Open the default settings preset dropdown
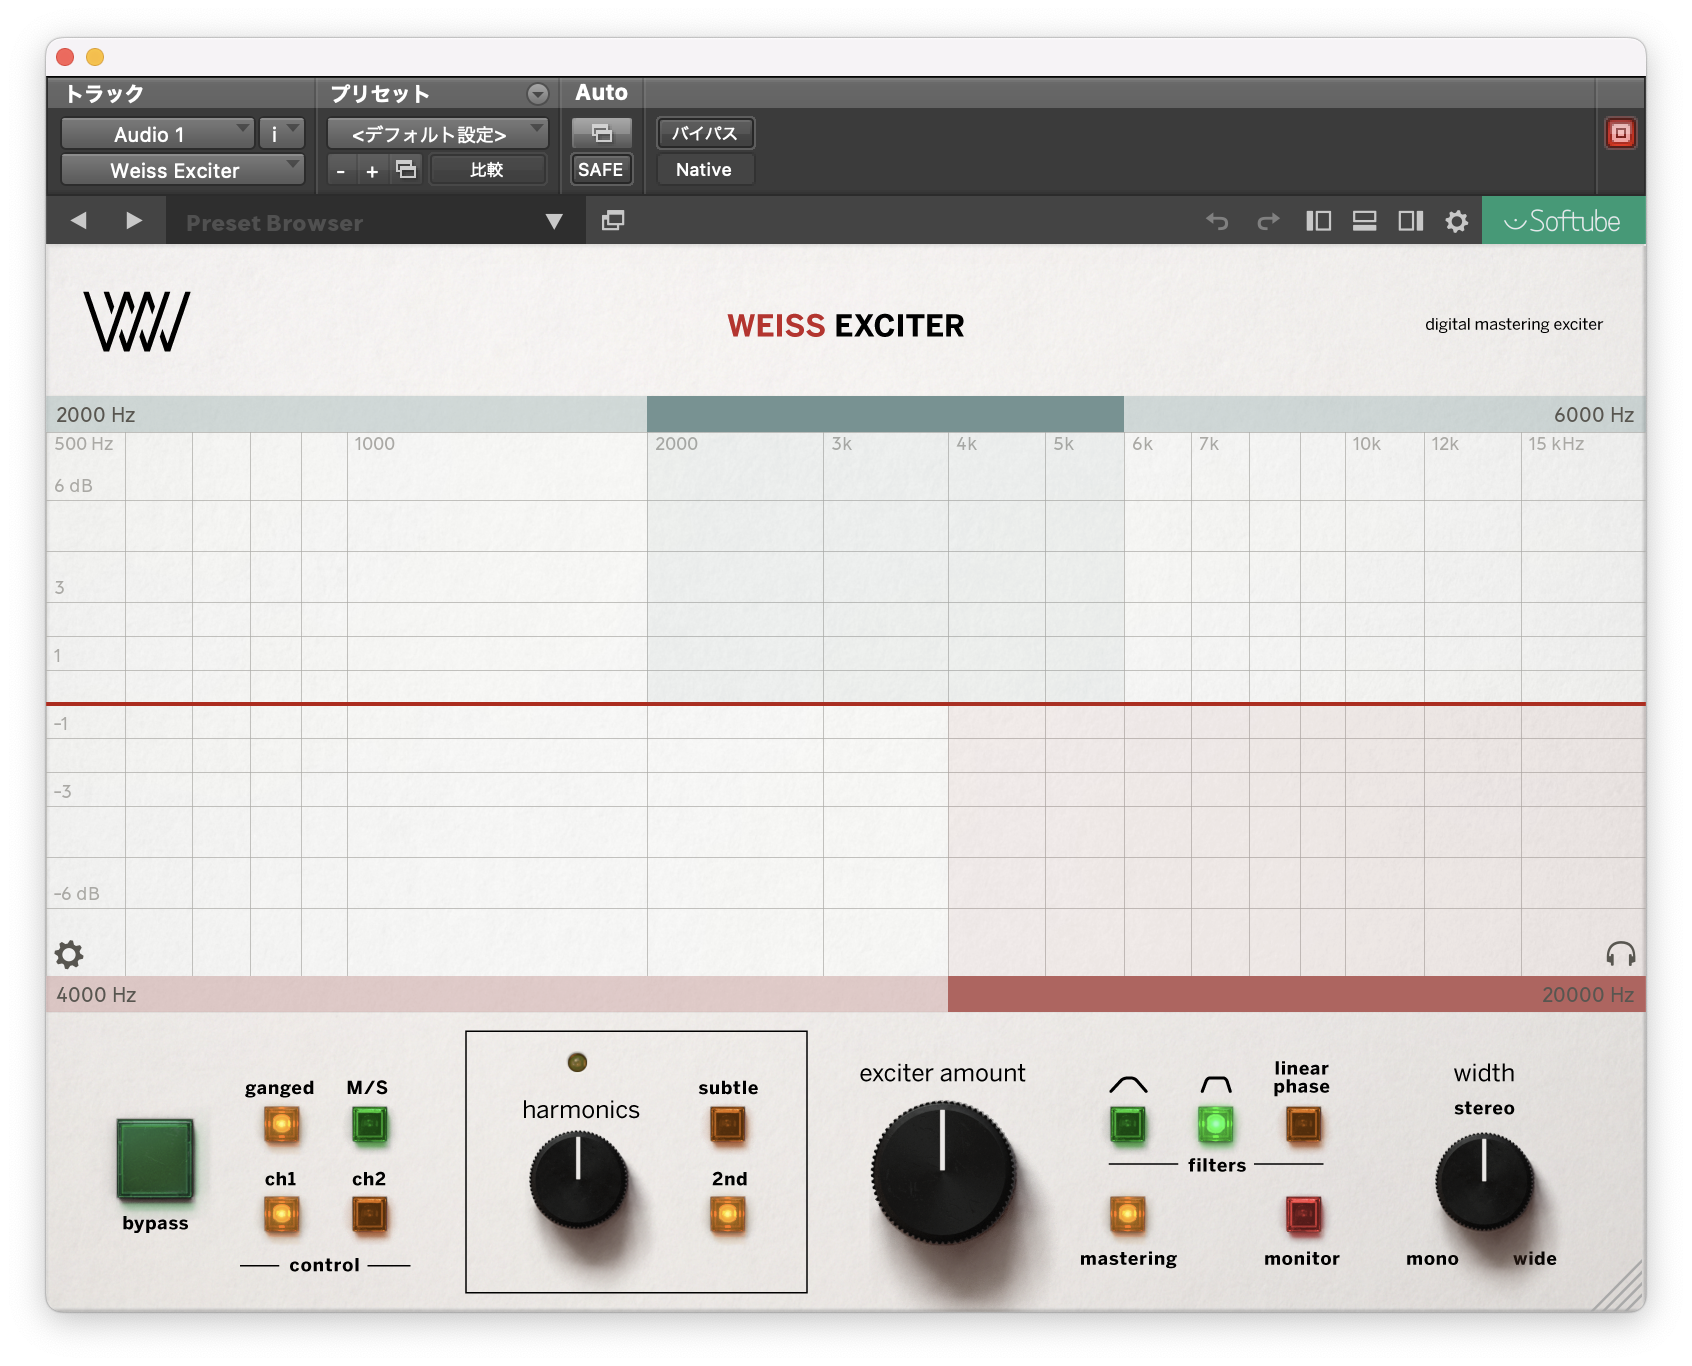 pyautogui.click(x=438, y=134)
